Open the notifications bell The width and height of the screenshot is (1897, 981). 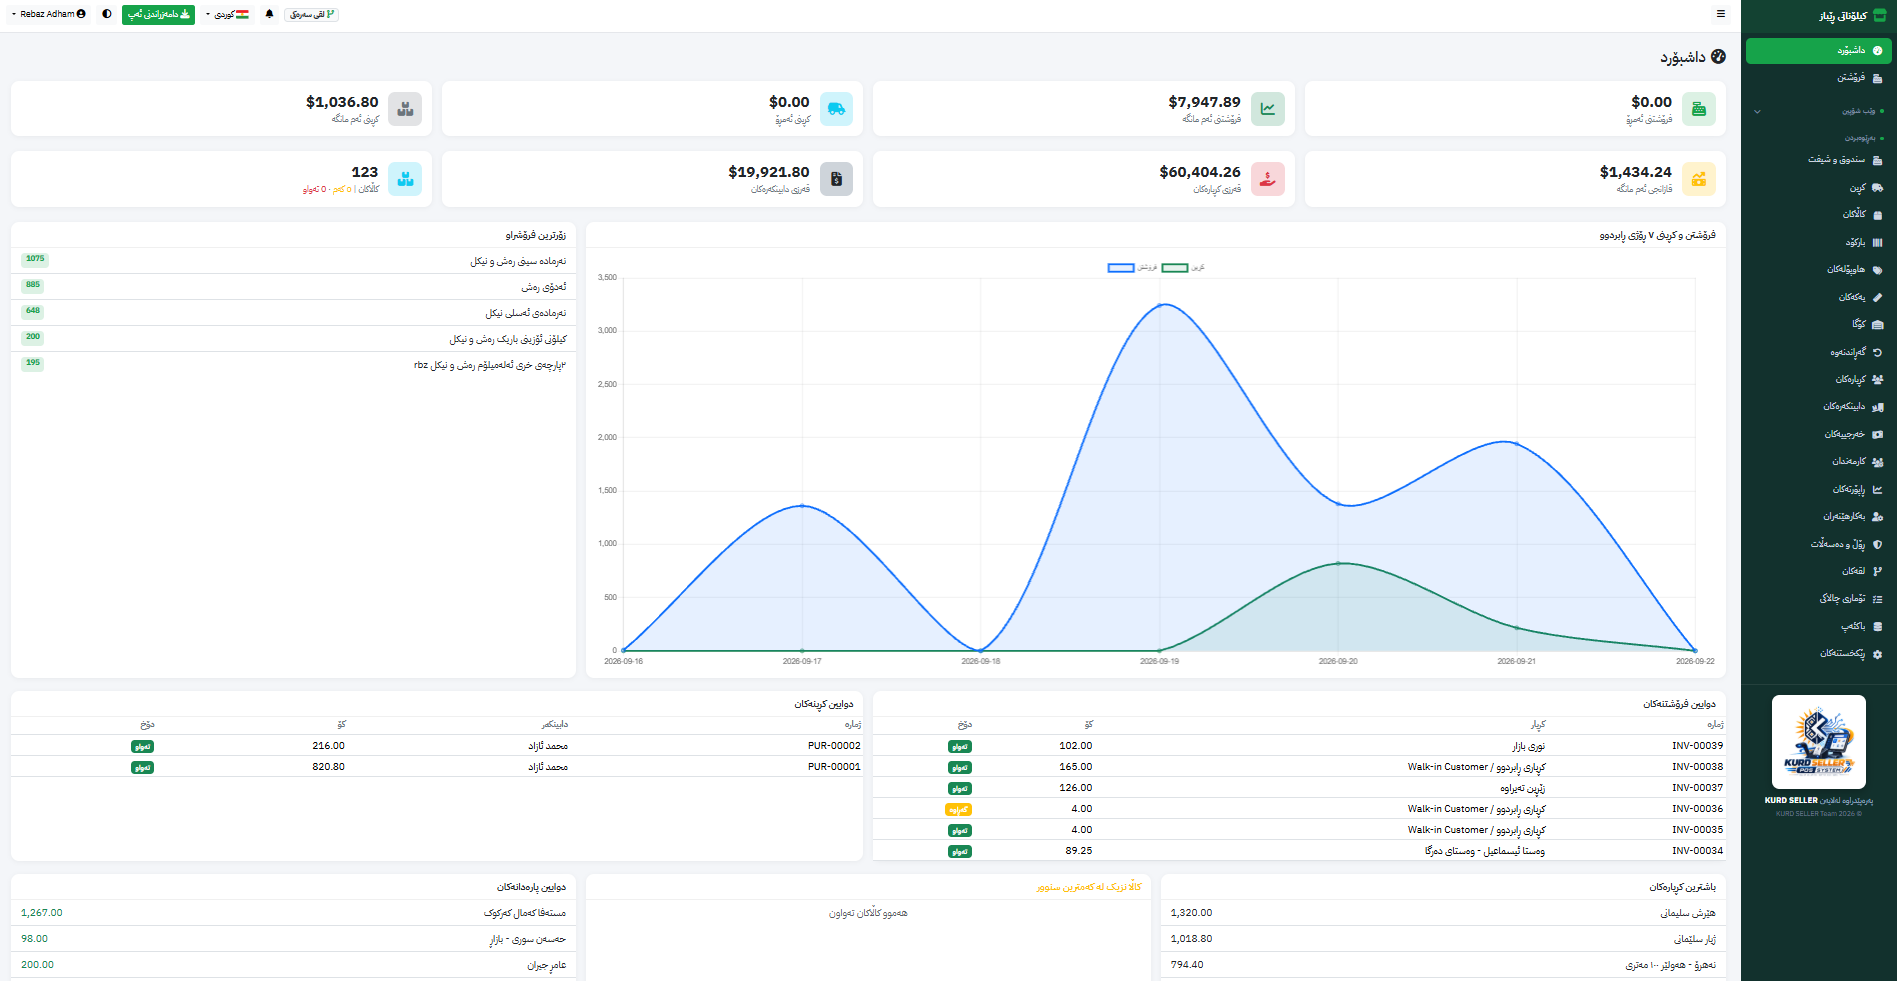[x=269, y=14]
